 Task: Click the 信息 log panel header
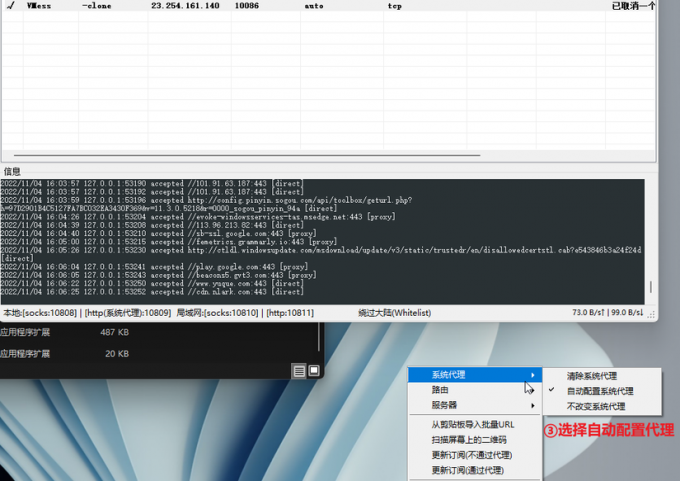tap(13, 172)
